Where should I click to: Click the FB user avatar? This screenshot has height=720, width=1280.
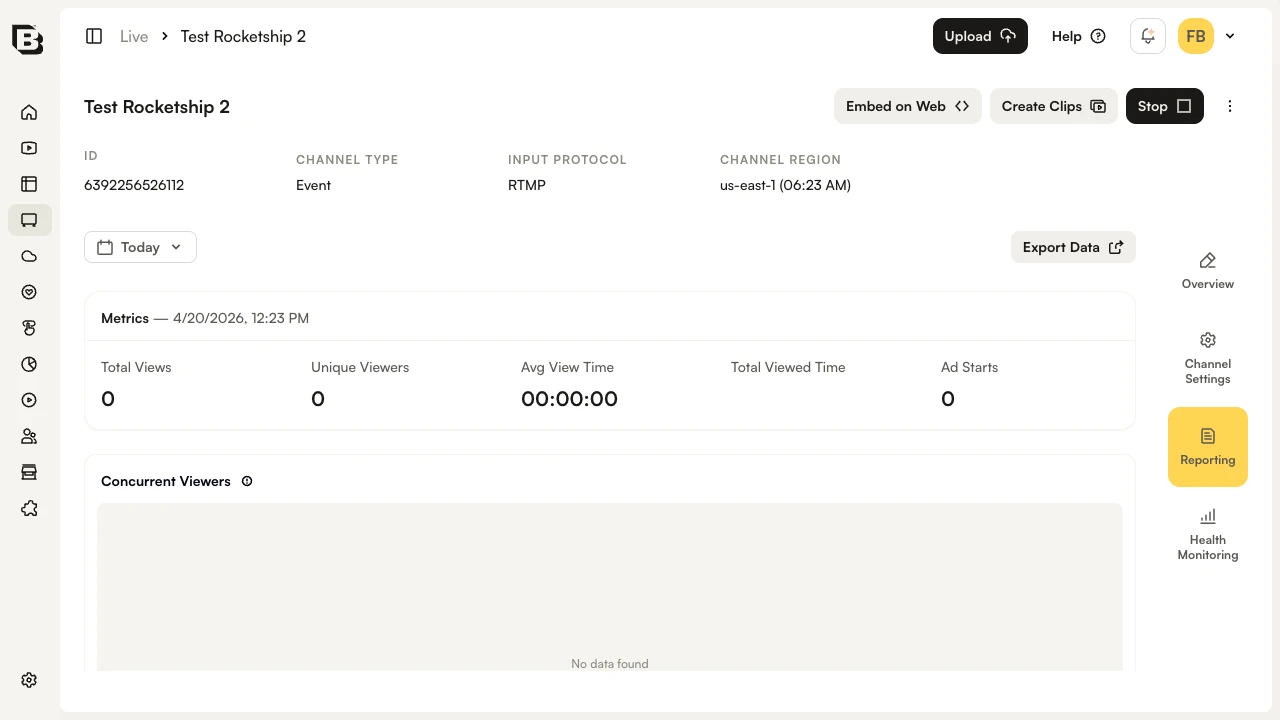click(1196, 36)
